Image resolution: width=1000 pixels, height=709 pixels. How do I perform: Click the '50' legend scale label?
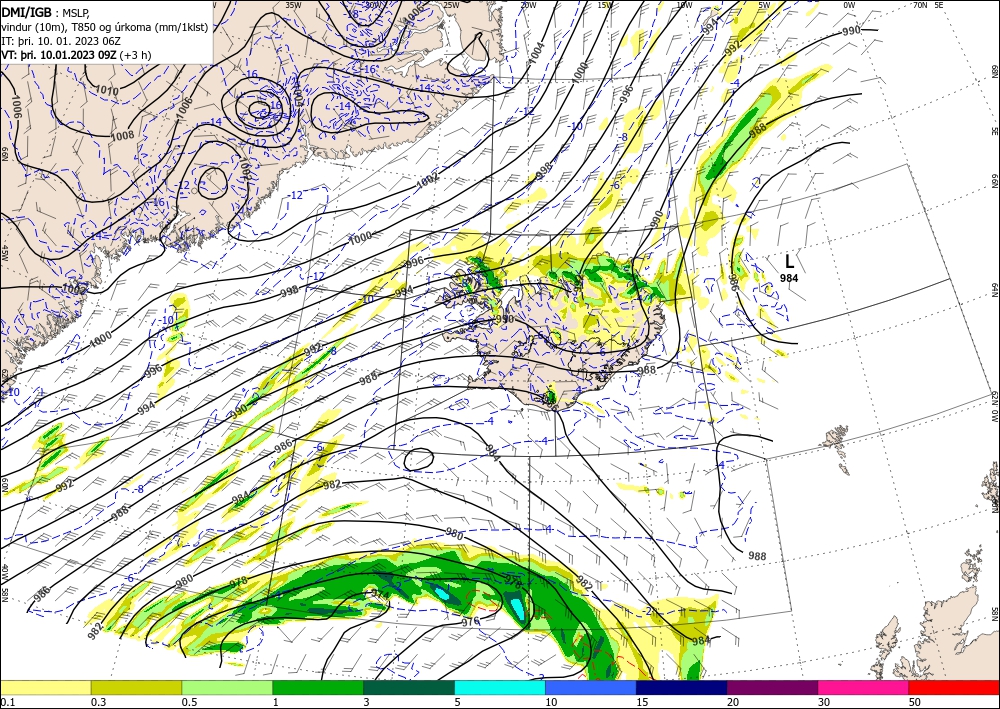915,702
